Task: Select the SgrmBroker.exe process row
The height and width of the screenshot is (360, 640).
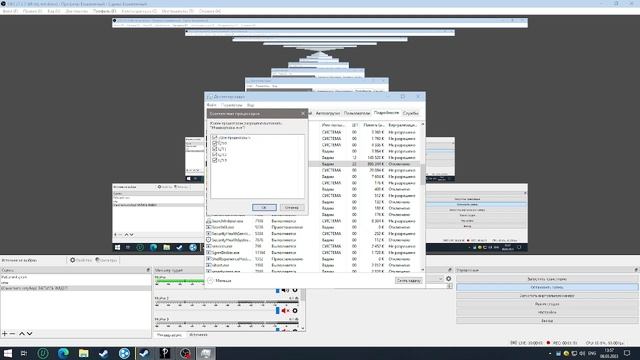Action: click(314, 253)
